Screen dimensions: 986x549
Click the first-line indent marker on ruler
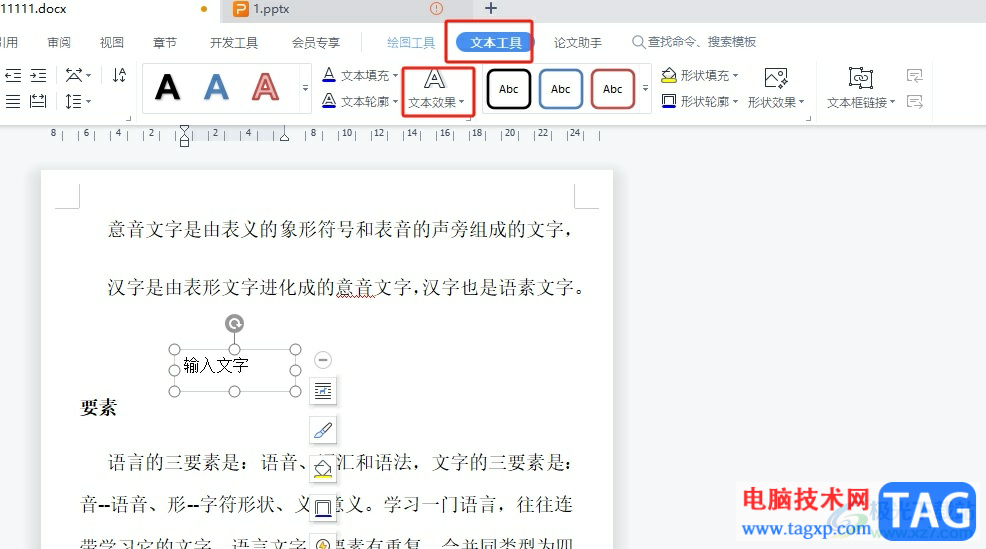click(184, 130)
